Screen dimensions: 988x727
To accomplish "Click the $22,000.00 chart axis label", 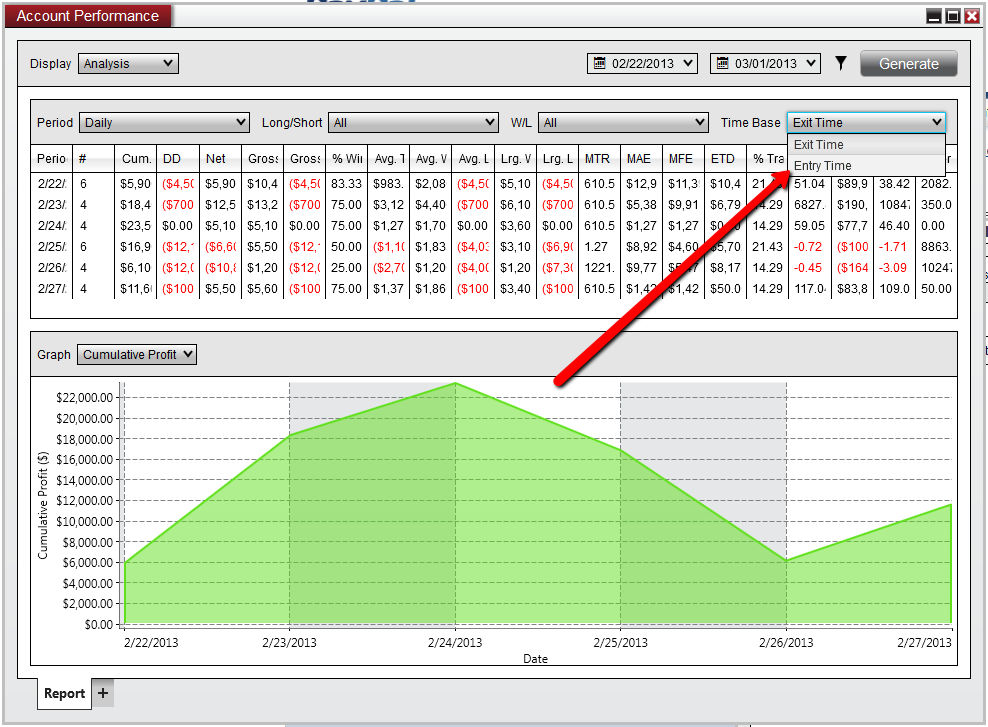I will (x=84, y=398).
